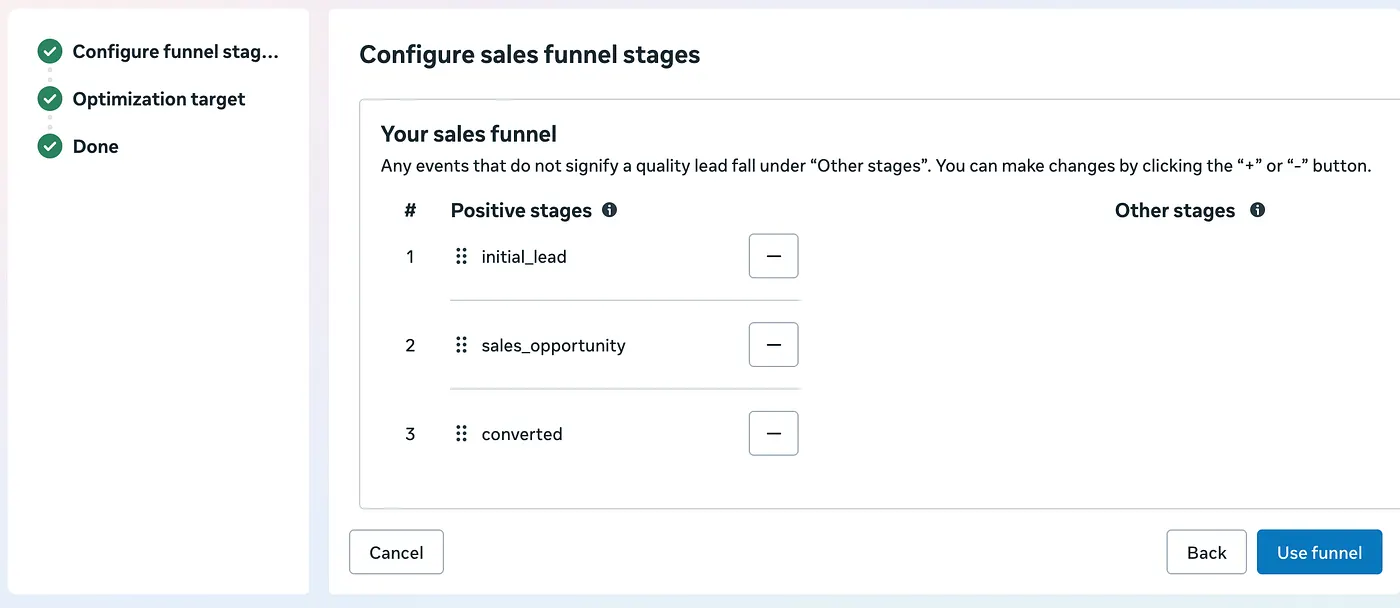
Task: Go back with the Back button
Action: pos(1206,552)
